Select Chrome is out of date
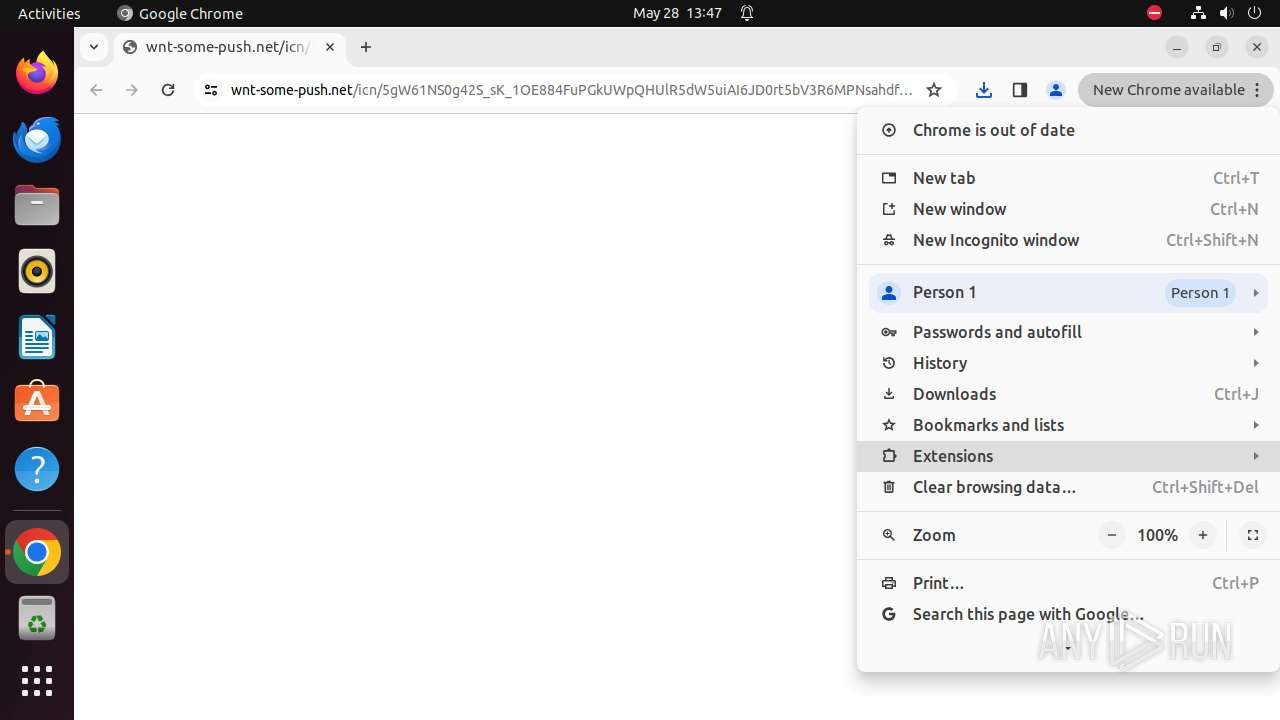Image resolution: width=1280 pixels, height=720 pixels. pos(1068,130)
